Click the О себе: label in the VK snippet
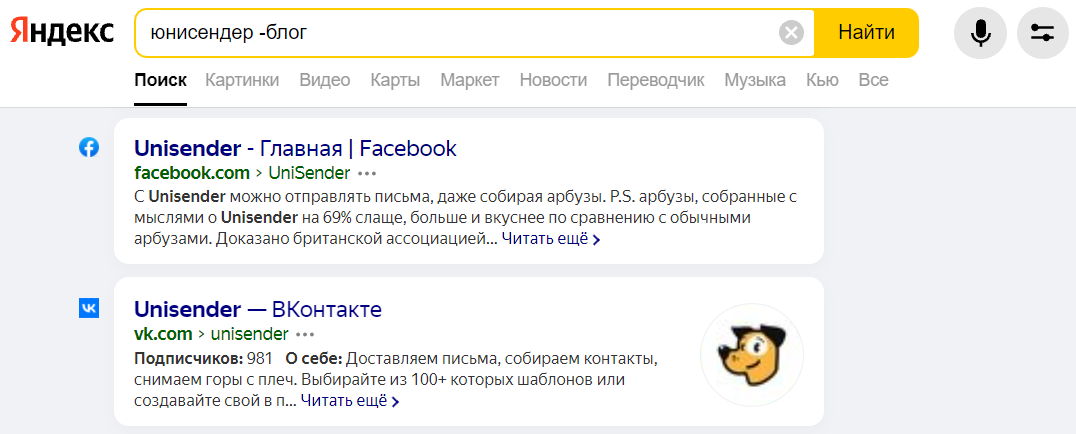Screen dimensions: 1076x434 point(314,358)
